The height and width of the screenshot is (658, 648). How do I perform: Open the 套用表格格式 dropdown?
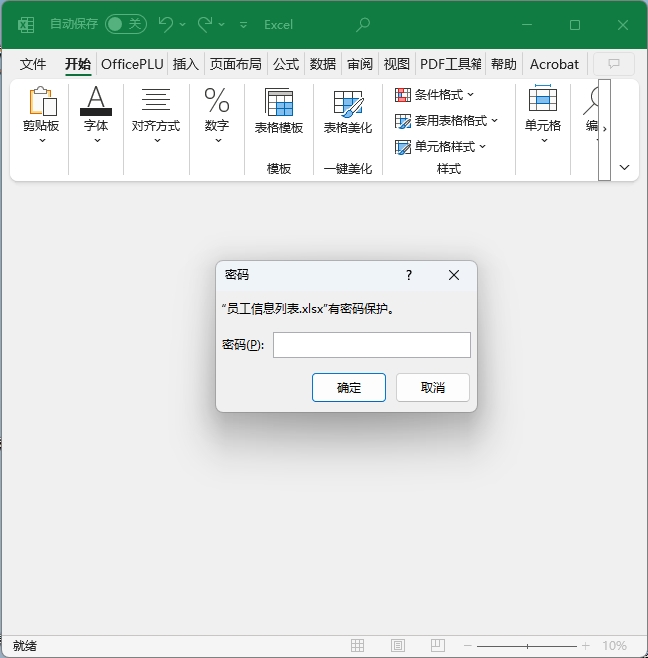[x=447, y=121]
